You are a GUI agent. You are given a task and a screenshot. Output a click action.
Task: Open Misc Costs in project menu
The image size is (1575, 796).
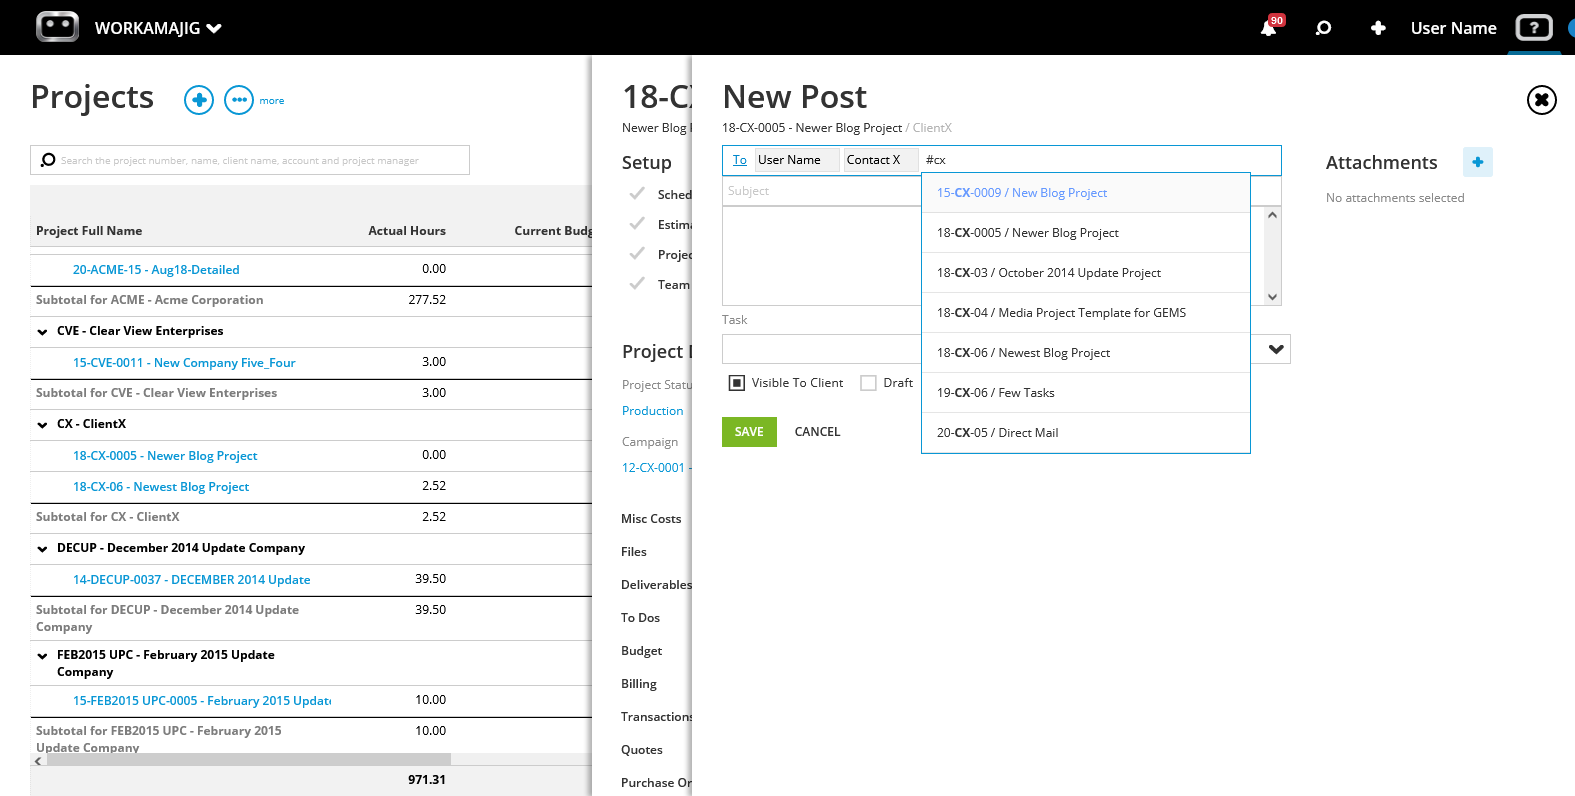[651, 519]
